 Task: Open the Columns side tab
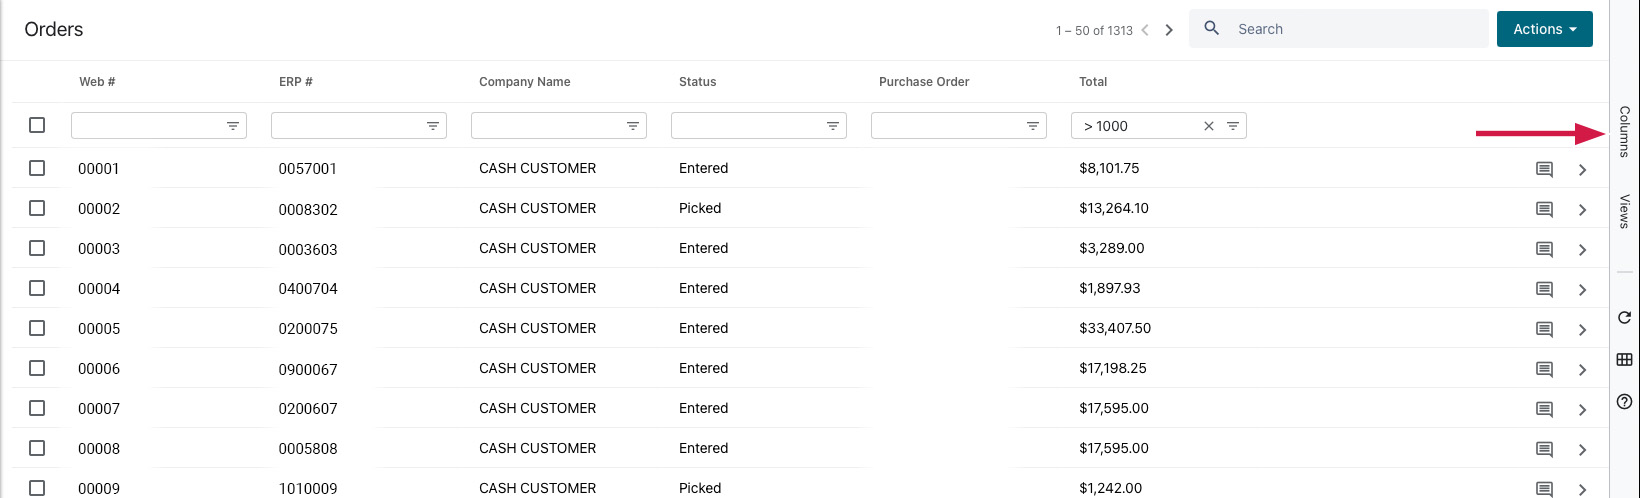tap(1624, 132)
